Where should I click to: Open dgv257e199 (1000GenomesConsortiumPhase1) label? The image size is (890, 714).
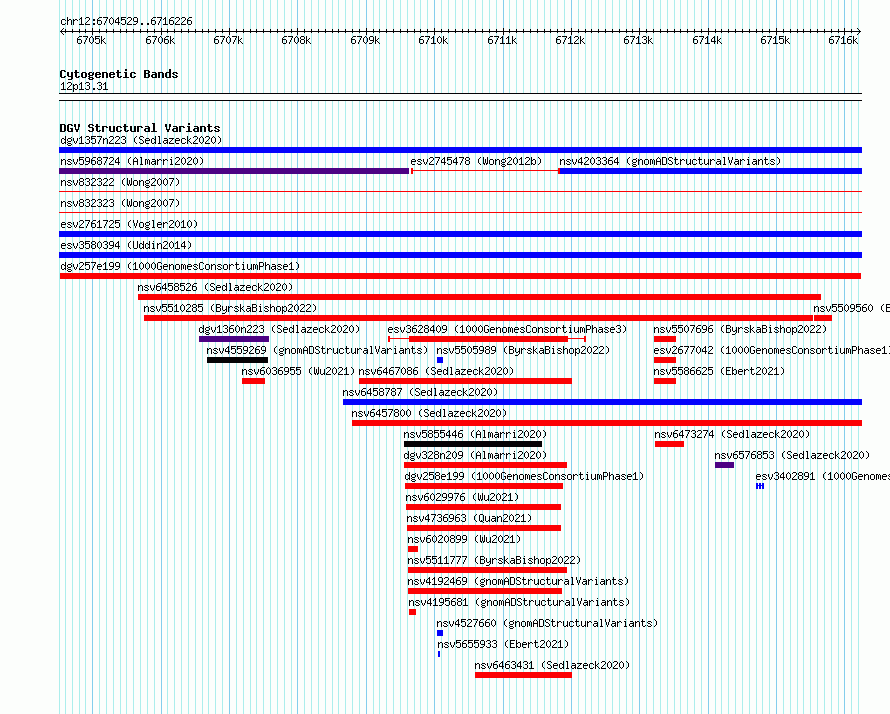[180, 266]
